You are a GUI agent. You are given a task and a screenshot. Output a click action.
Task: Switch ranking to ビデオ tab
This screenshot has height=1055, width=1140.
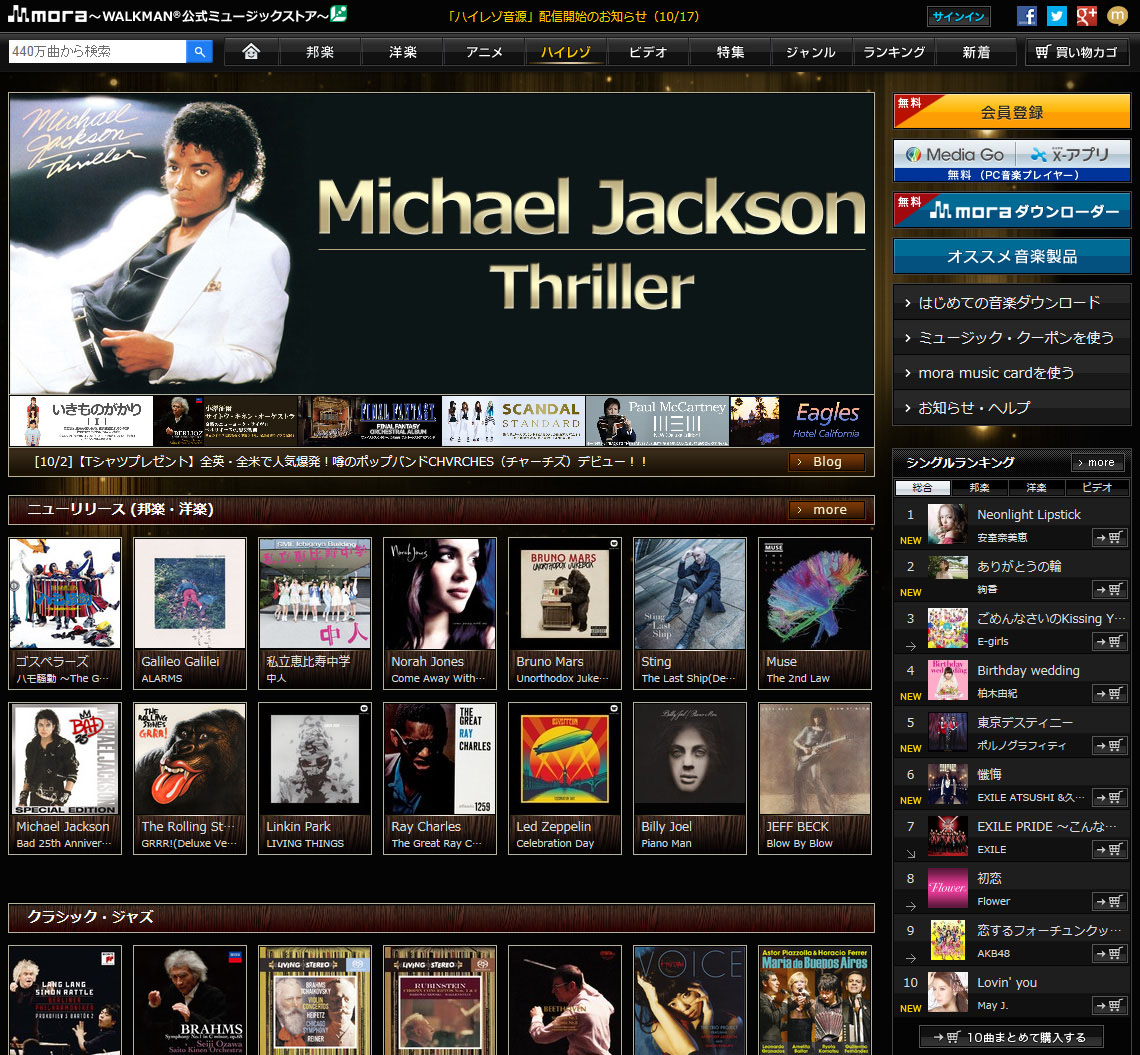pyautogui.click(x=1097, y=487)
